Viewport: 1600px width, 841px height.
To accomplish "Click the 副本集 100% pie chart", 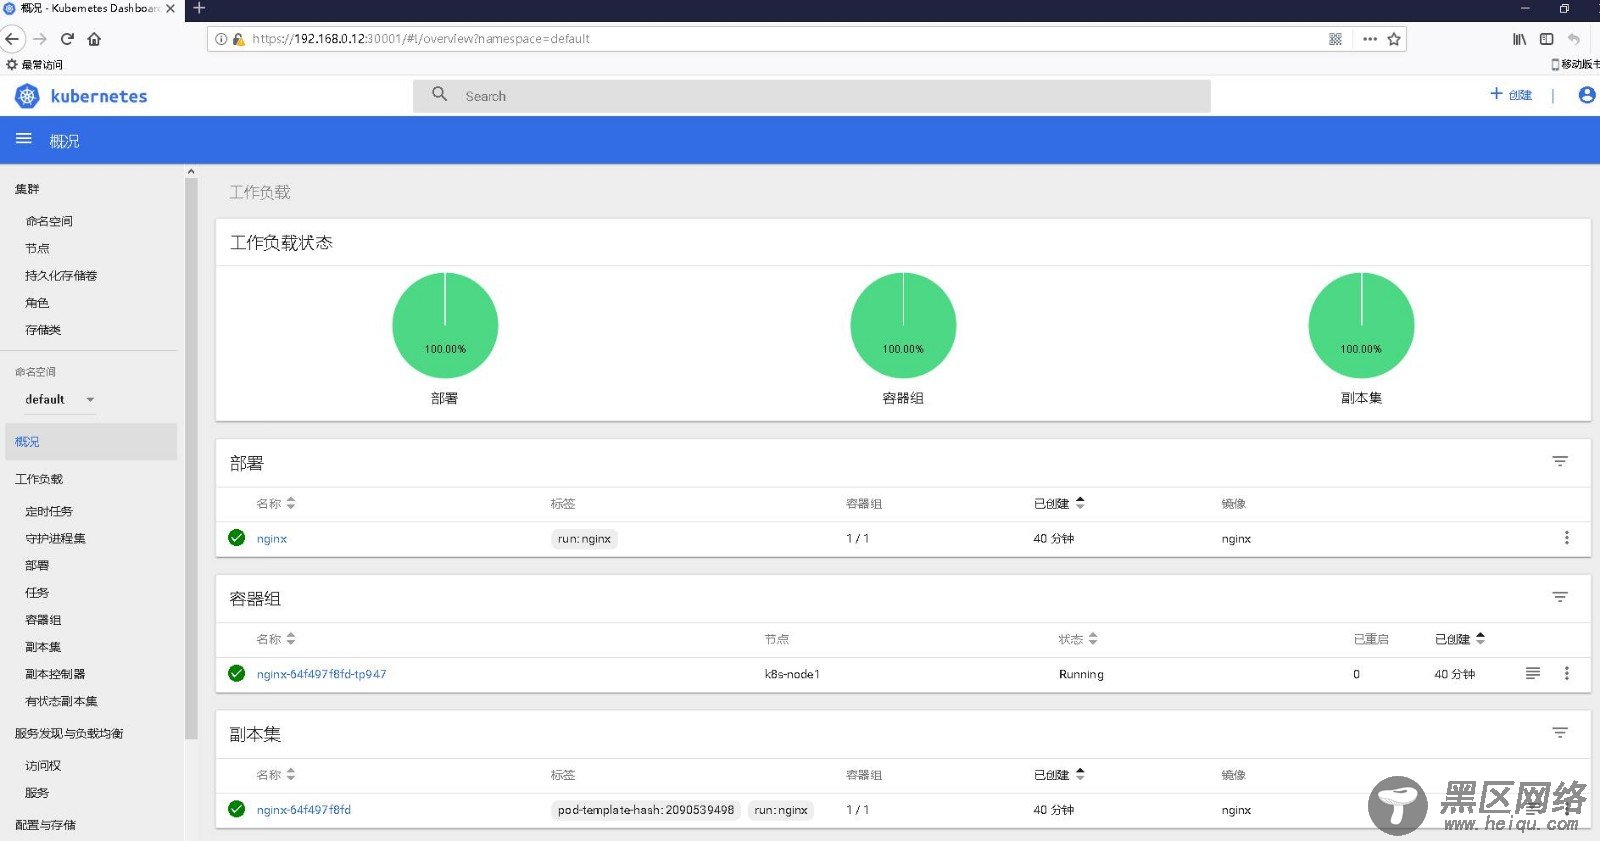I will [1361, 325].
